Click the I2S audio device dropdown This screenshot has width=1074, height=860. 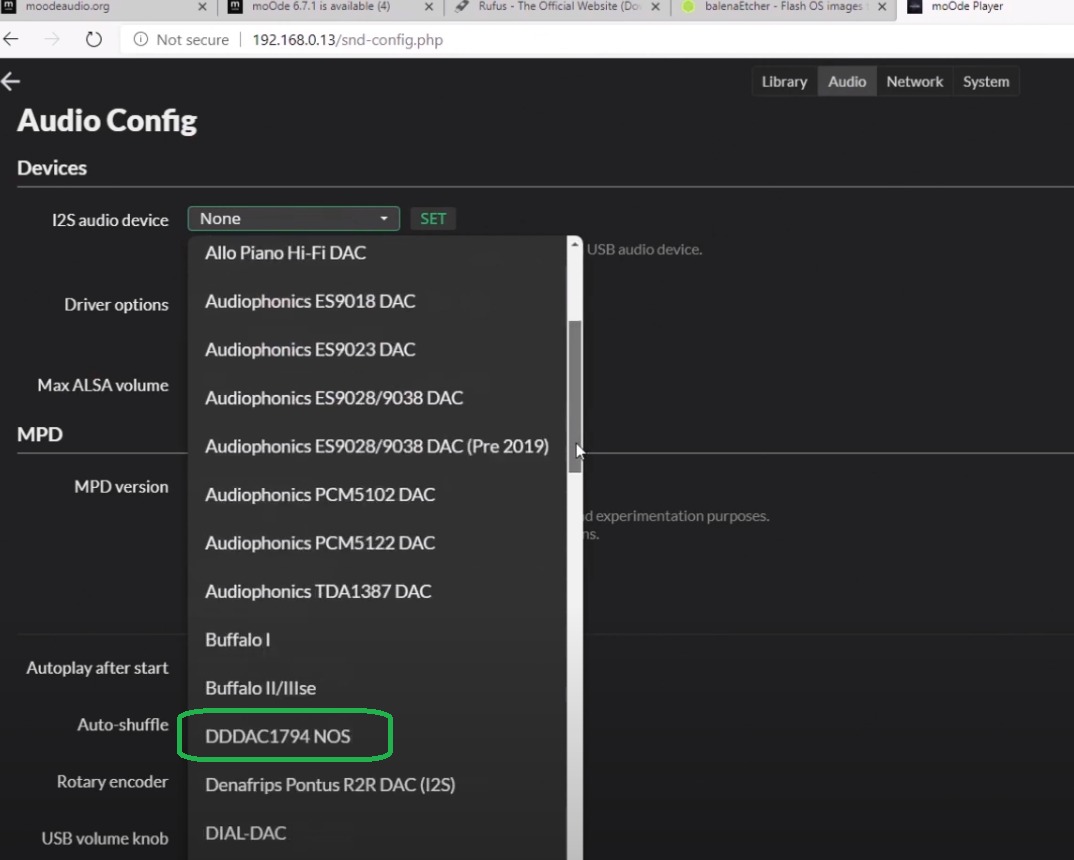294,218
